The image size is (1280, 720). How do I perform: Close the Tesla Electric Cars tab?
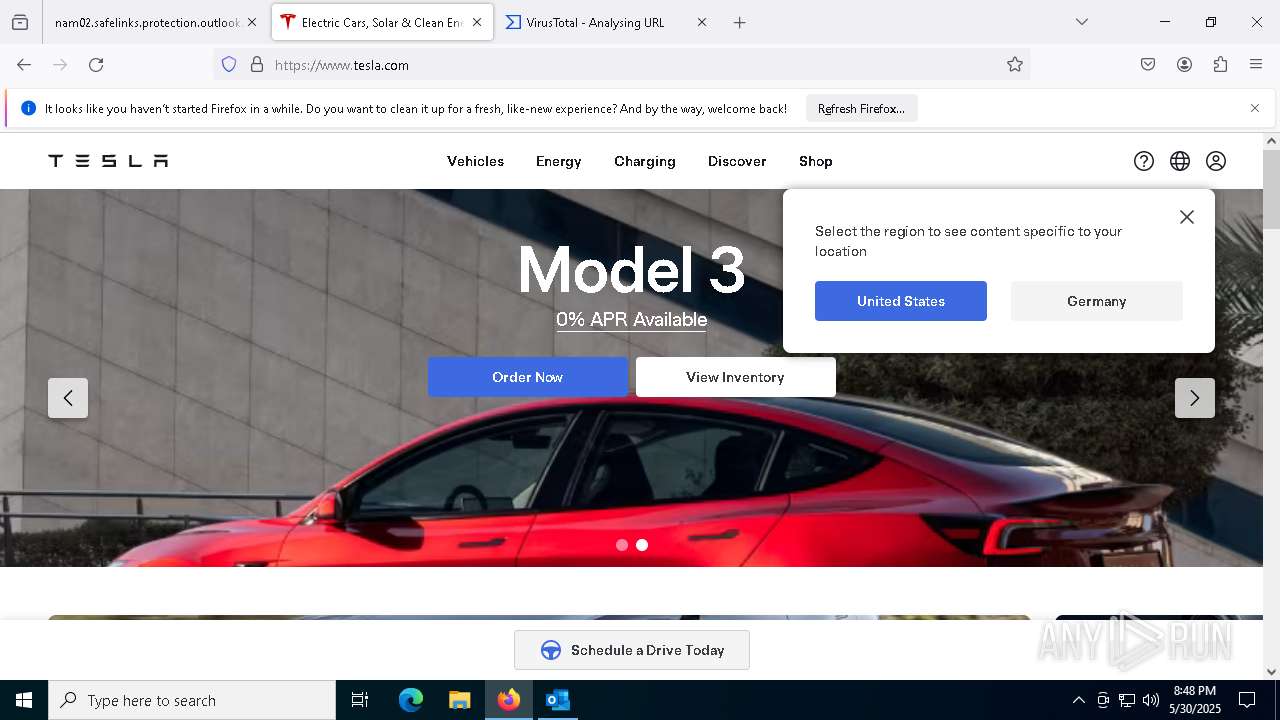(x=477, y=22)
